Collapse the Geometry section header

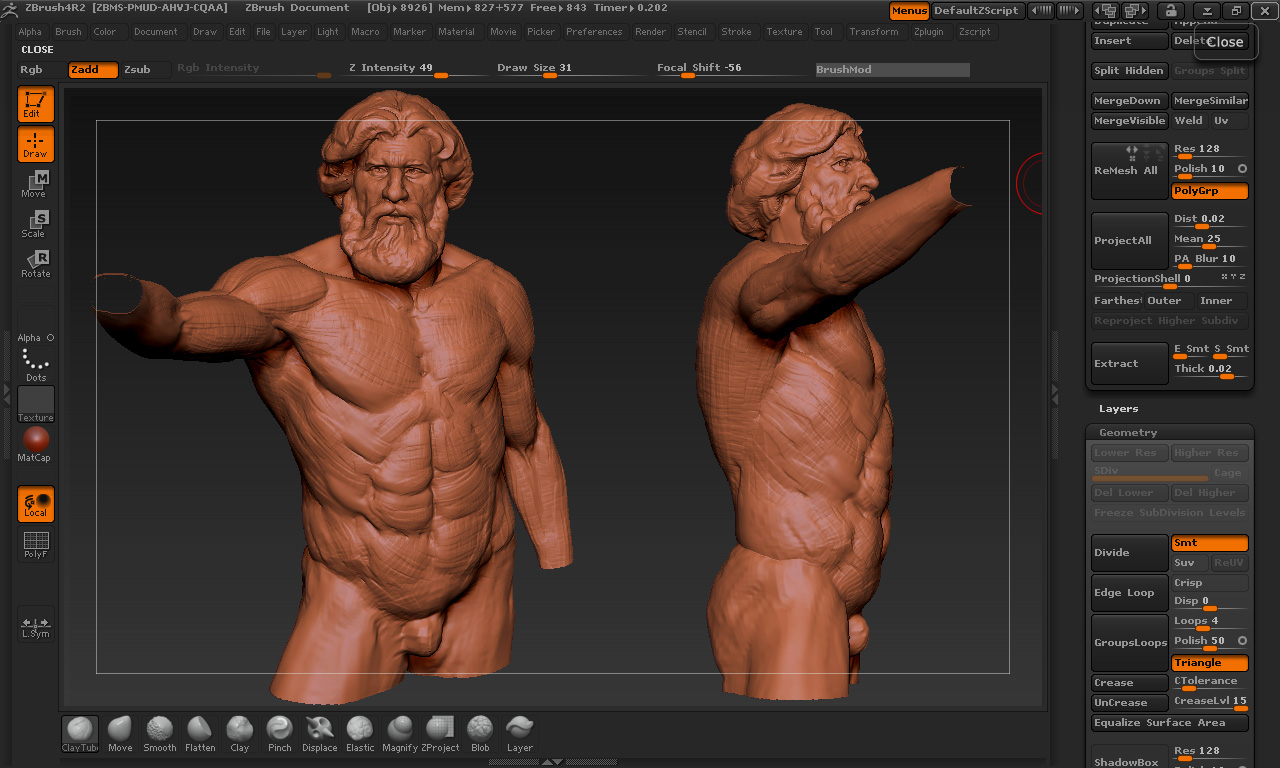[x=1128, y=433]
